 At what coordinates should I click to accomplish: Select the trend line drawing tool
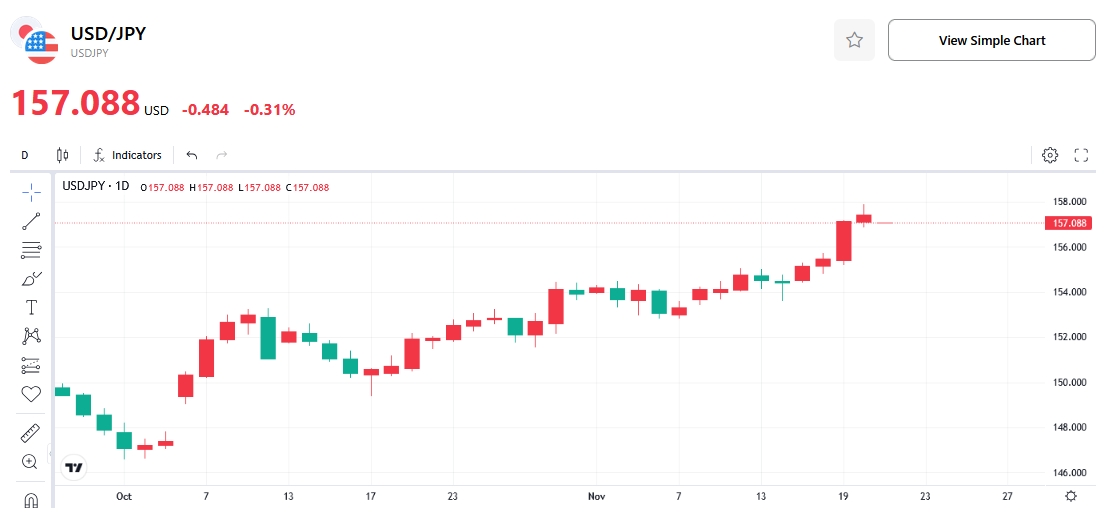pos(31,221)
